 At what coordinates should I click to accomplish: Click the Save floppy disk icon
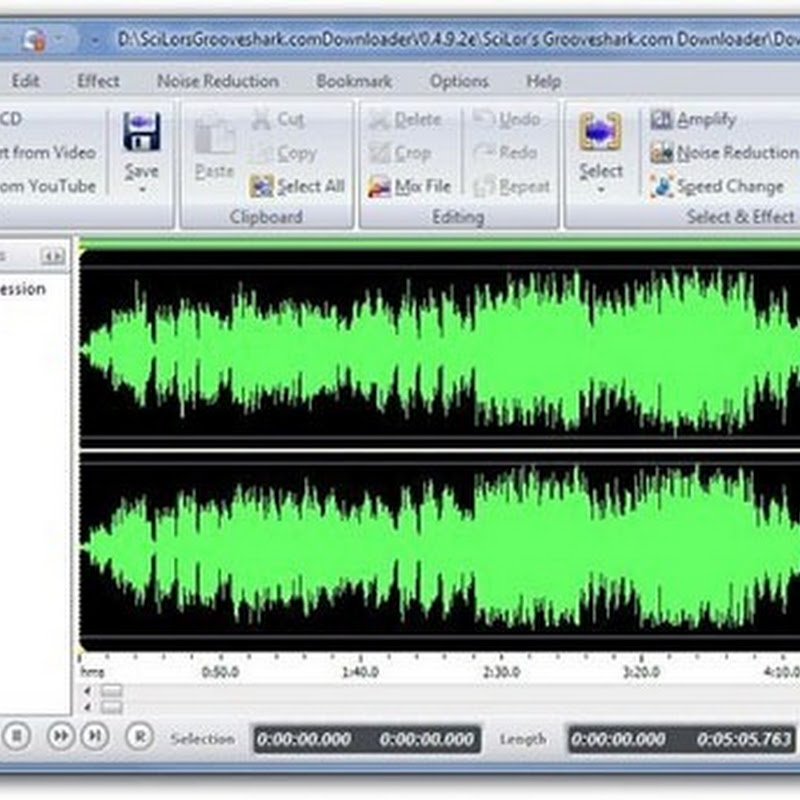[x=141, y=132]
